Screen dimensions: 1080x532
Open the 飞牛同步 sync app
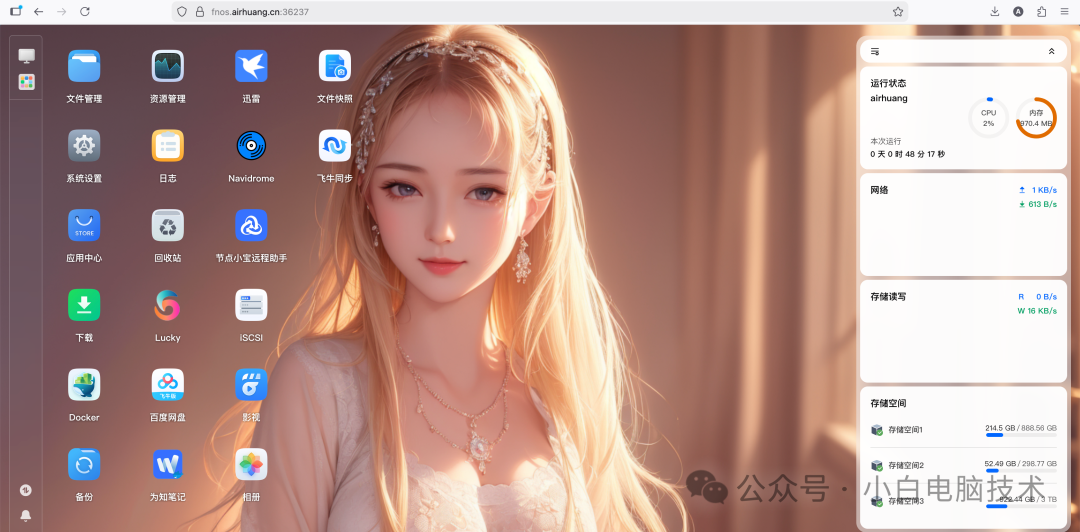pyautogui.click(x=335, y=146)
